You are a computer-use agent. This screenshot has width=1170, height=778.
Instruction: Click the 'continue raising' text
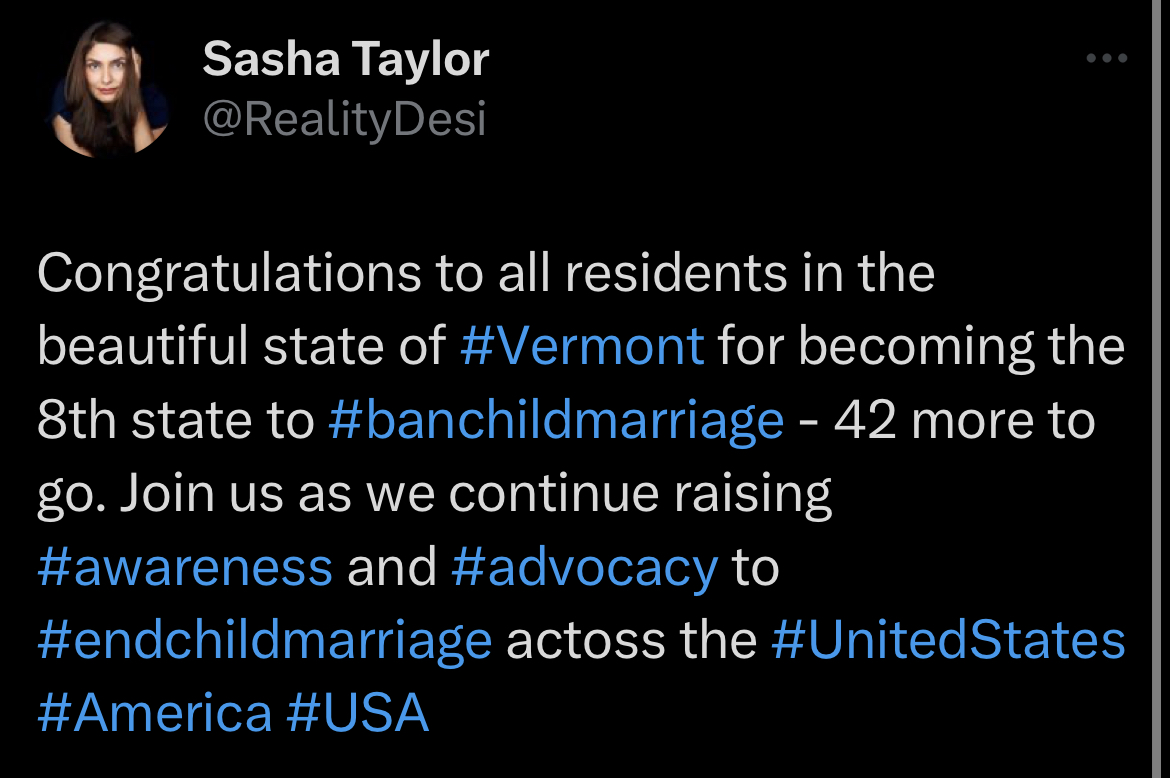(640, 495)
